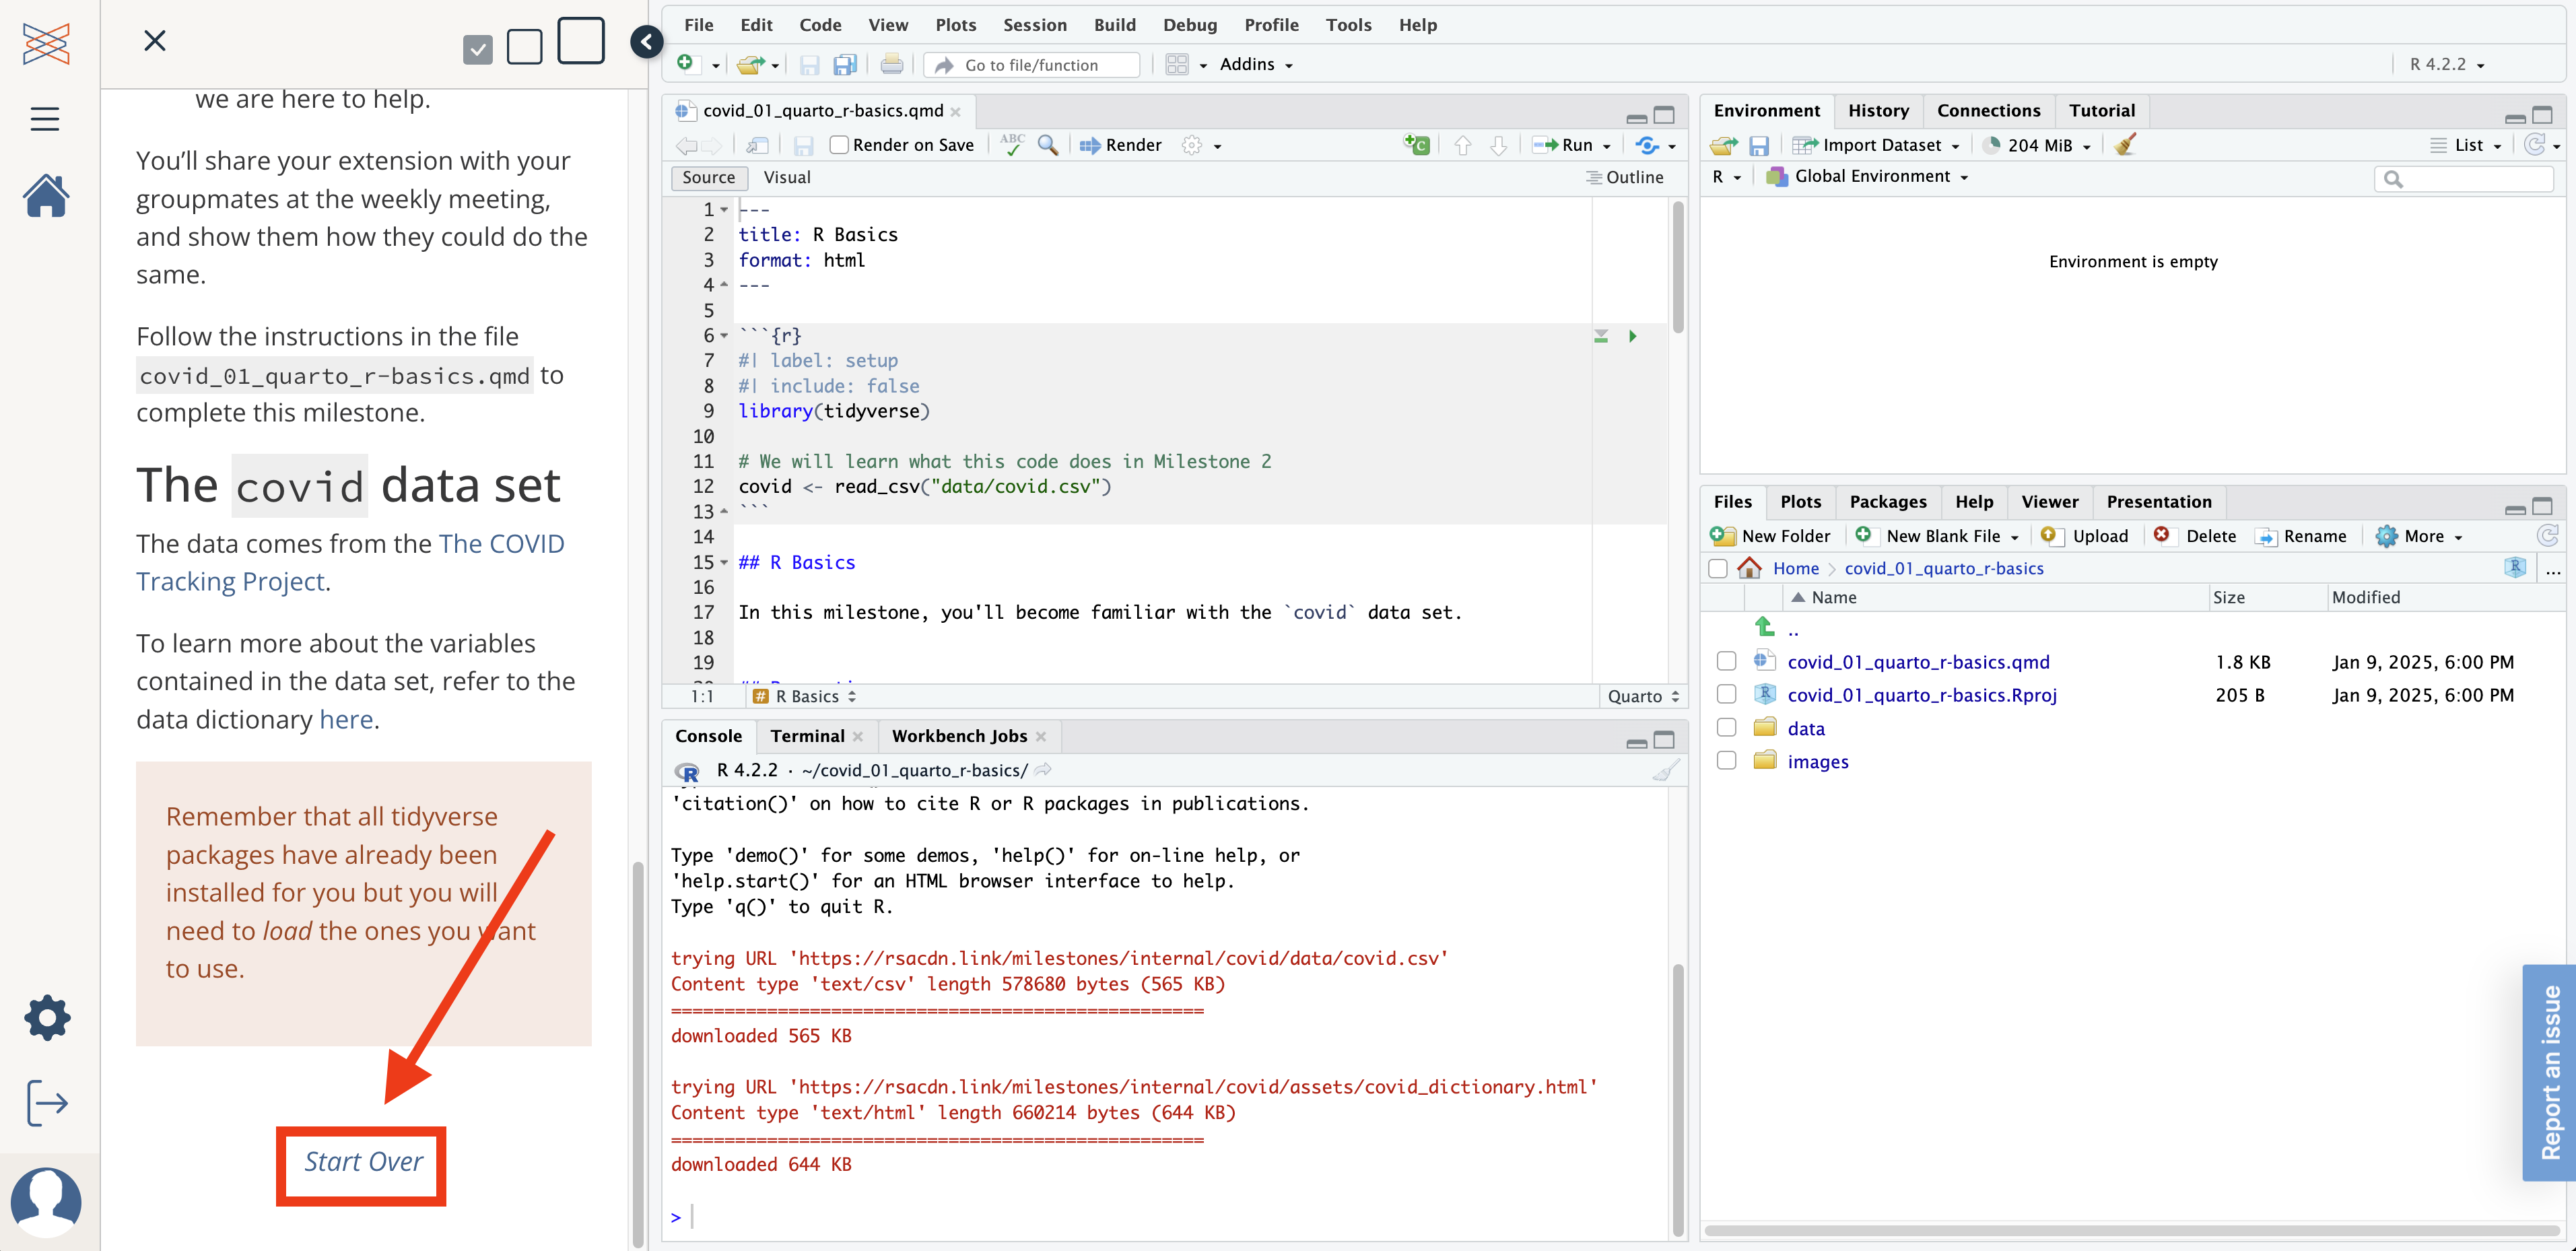Open the Addins dropdown menu
The height and width of the screenshot is (1251, 2576).
click(x=1255, y=64)
